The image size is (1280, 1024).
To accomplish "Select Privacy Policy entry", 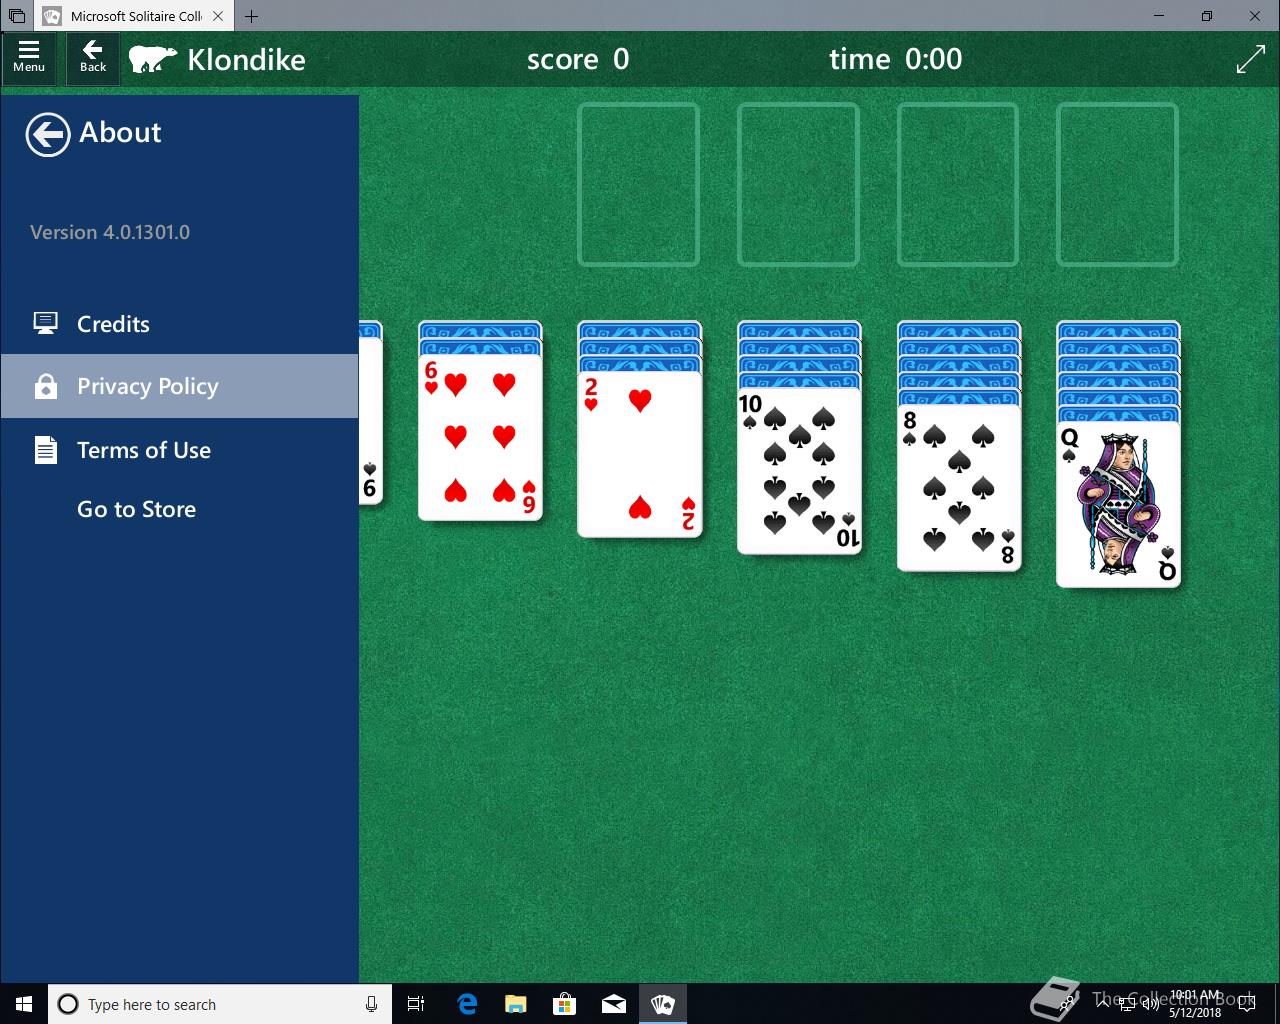I will (180, 386).
